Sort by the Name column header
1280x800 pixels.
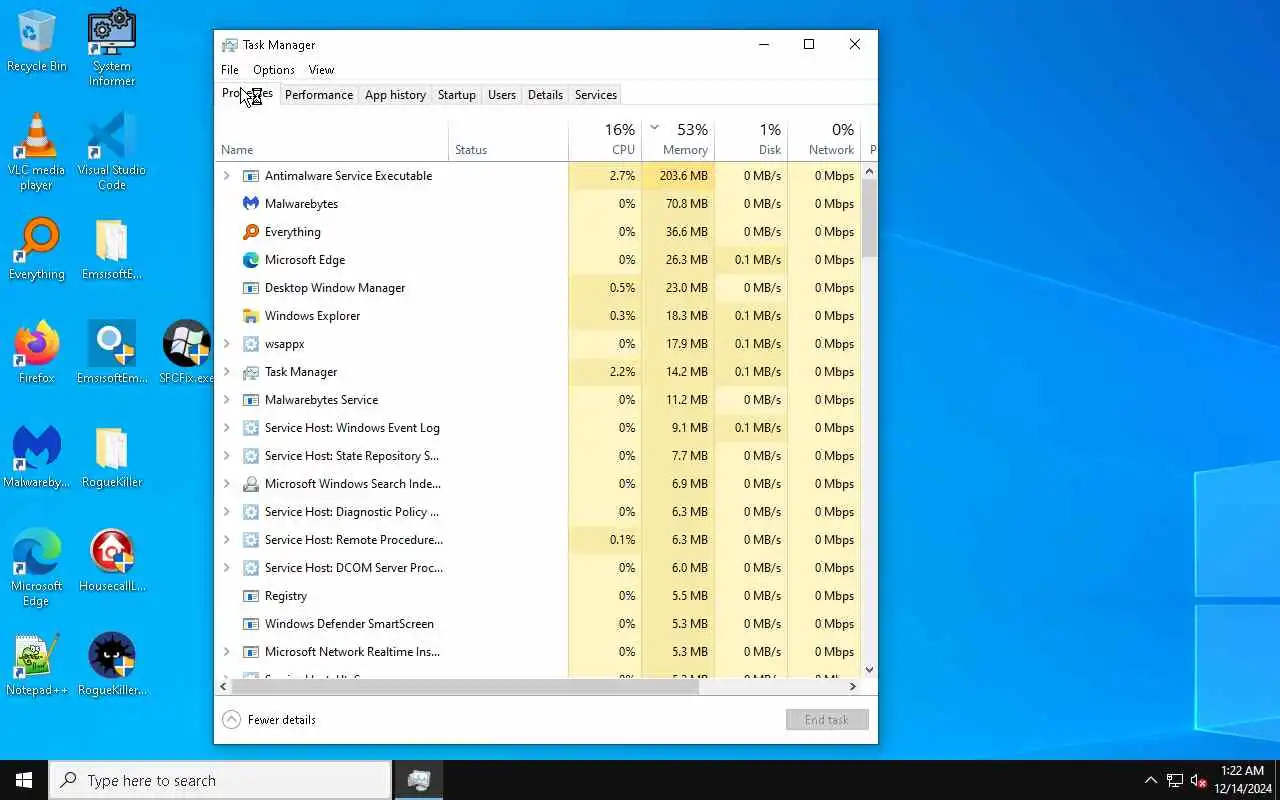(332, 140)
